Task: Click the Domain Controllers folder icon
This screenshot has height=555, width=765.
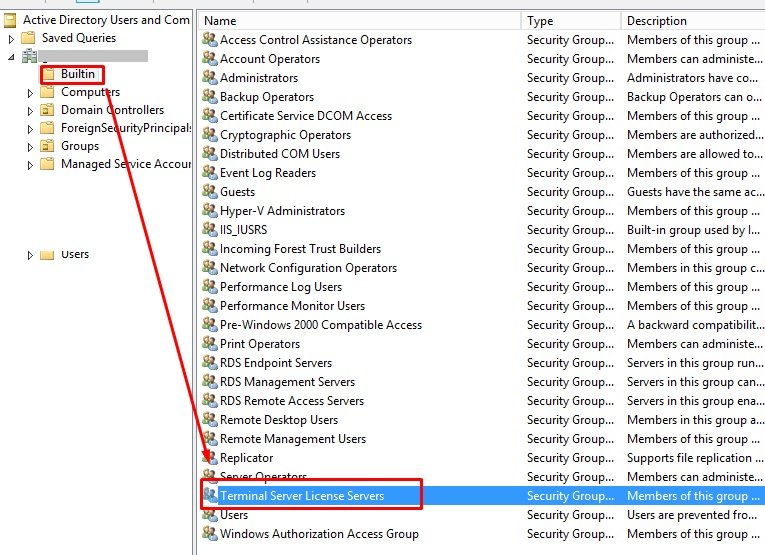Action: click(x=47, y=110)
